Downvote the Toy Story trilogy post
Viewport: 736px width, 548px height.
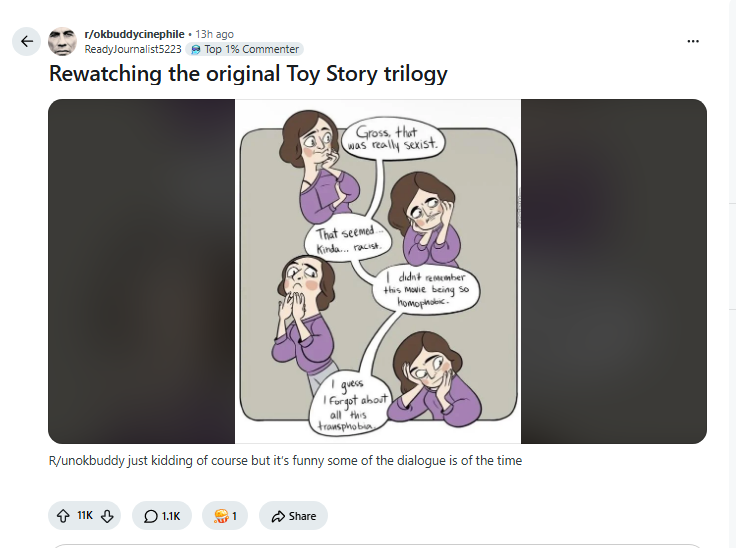click(107, 516)
